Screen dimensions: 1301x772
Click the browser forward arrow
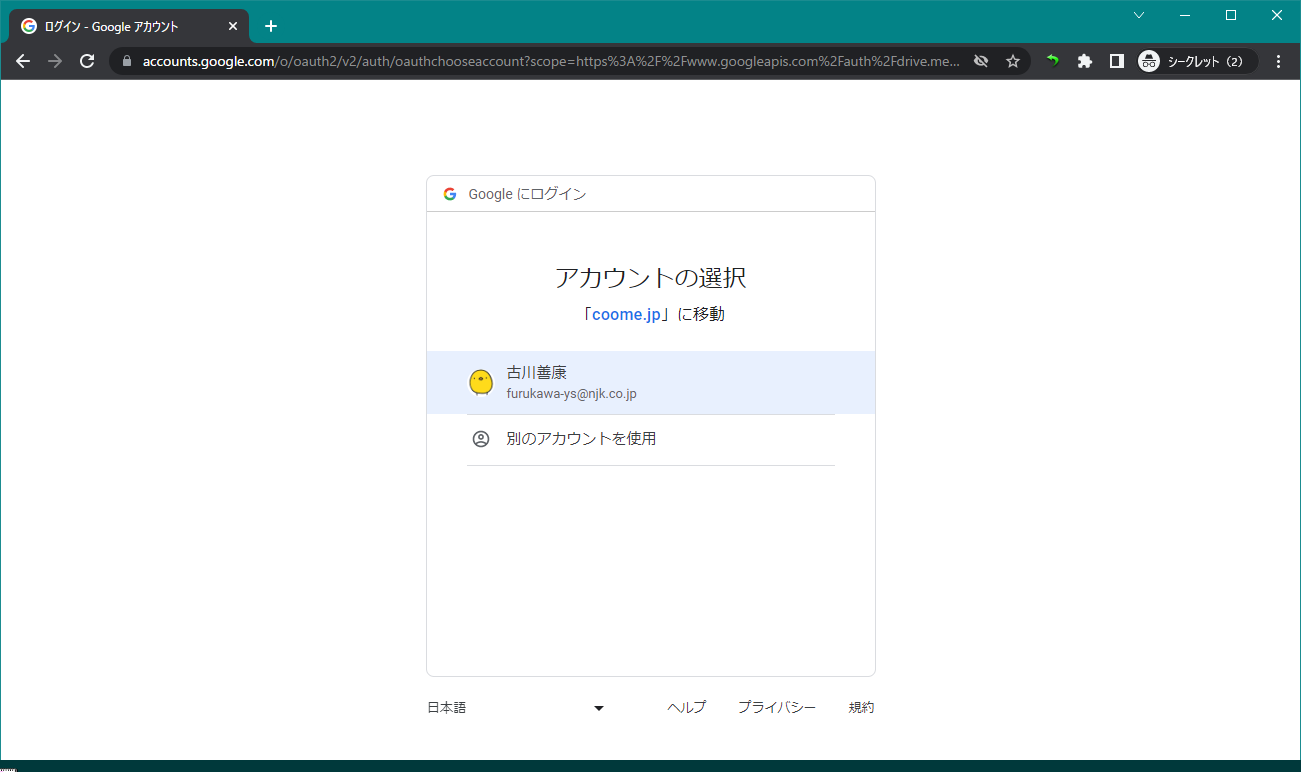tap(55, 61)
